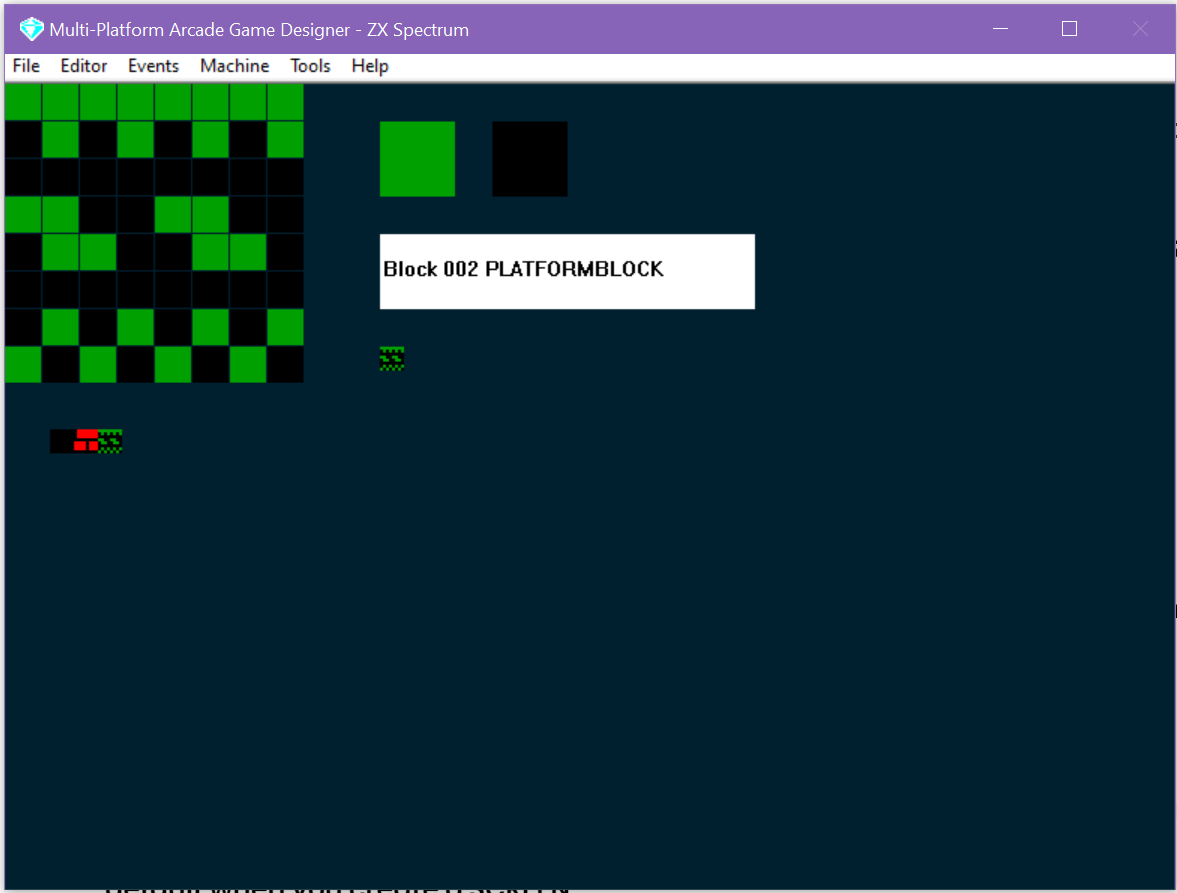Toggle the bottom-left corner pixel of the grid
Screen dimensions: 1177x893
pyautogui.click(x=23, y=365)
